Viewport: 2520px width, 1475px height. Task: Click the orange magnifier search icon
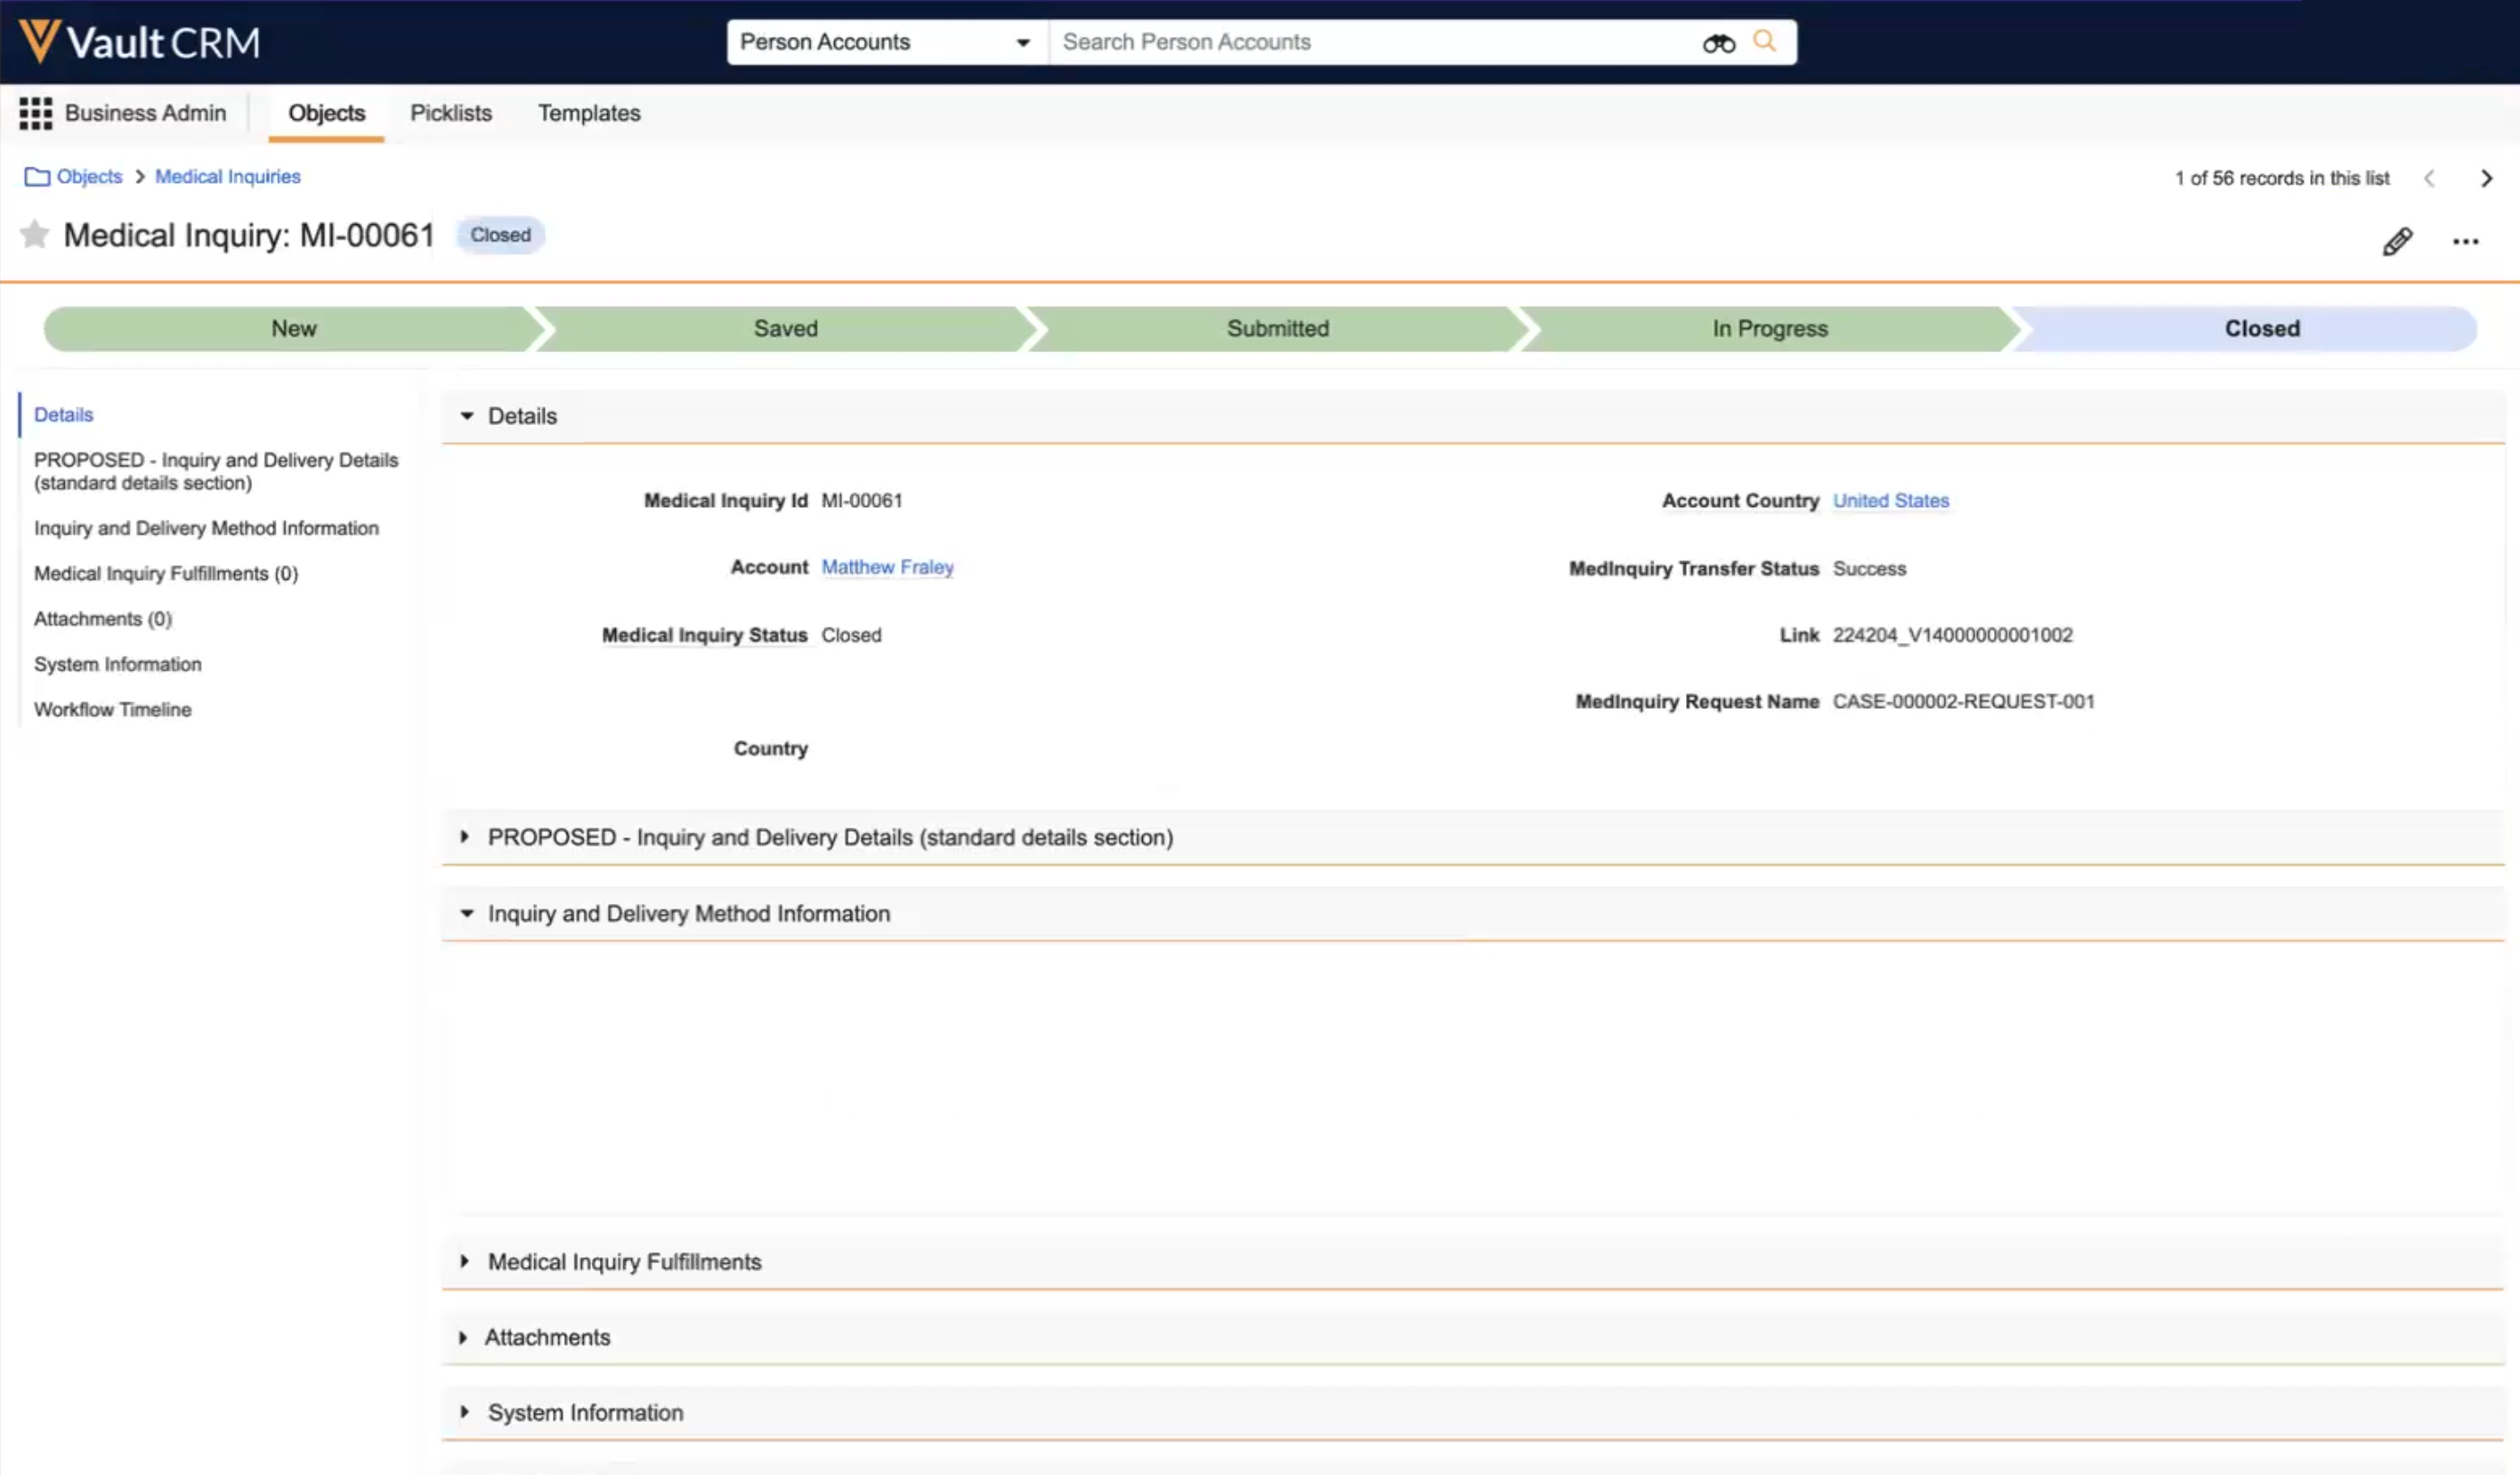pyautogui.click(x=1765, y=42)
